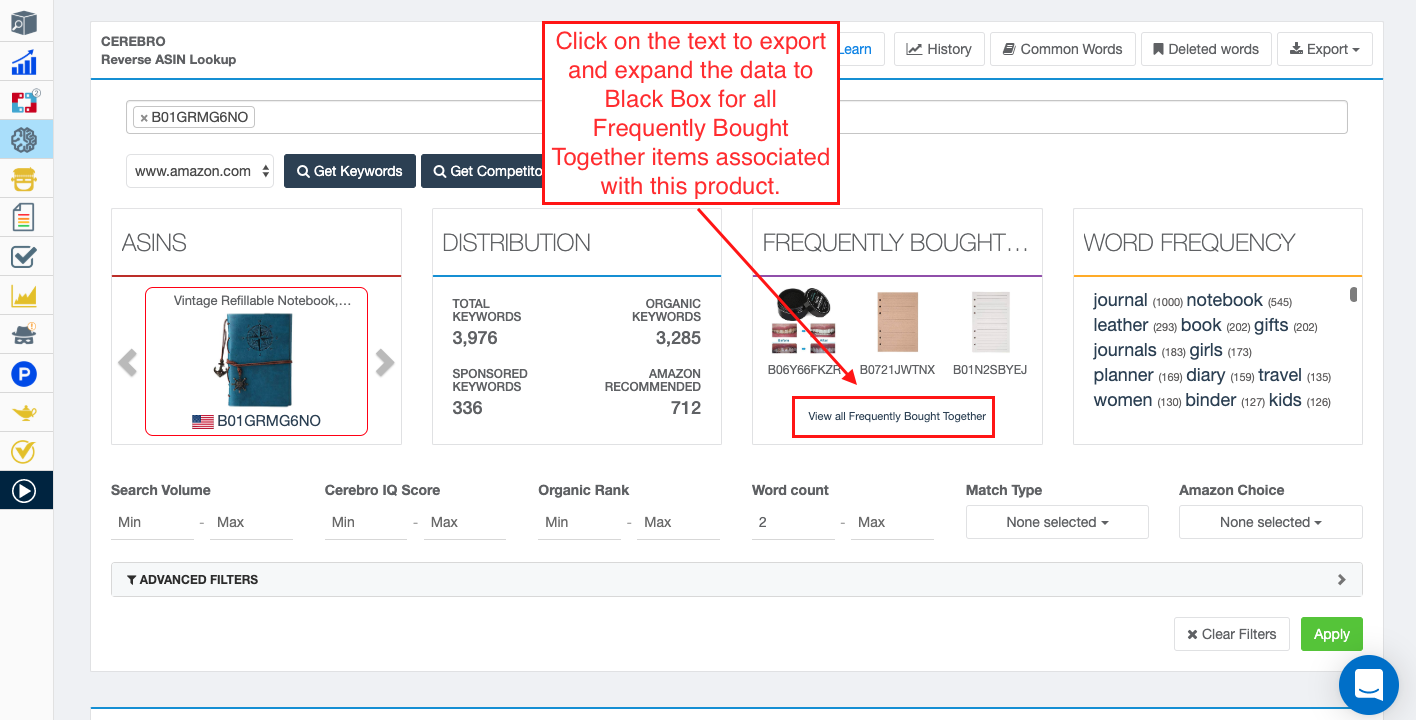
Task: Click the organic keywords value 3,285
Action: click(x=678, y=338)
